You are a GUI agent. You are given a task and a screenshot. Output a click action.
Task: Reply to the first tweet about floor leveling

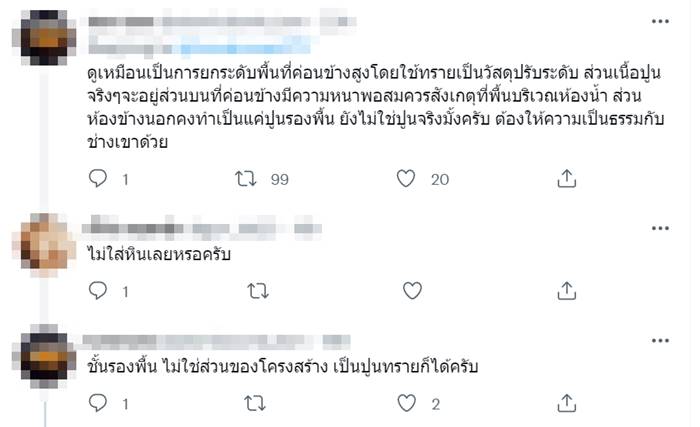click(x=98, y=178)
